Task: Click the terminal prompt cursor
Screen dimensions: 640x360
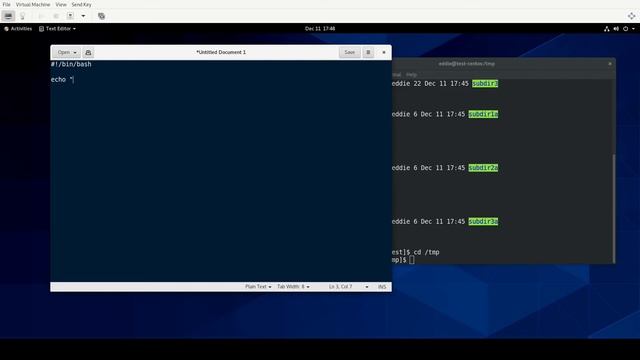Action: coord(412,260)
